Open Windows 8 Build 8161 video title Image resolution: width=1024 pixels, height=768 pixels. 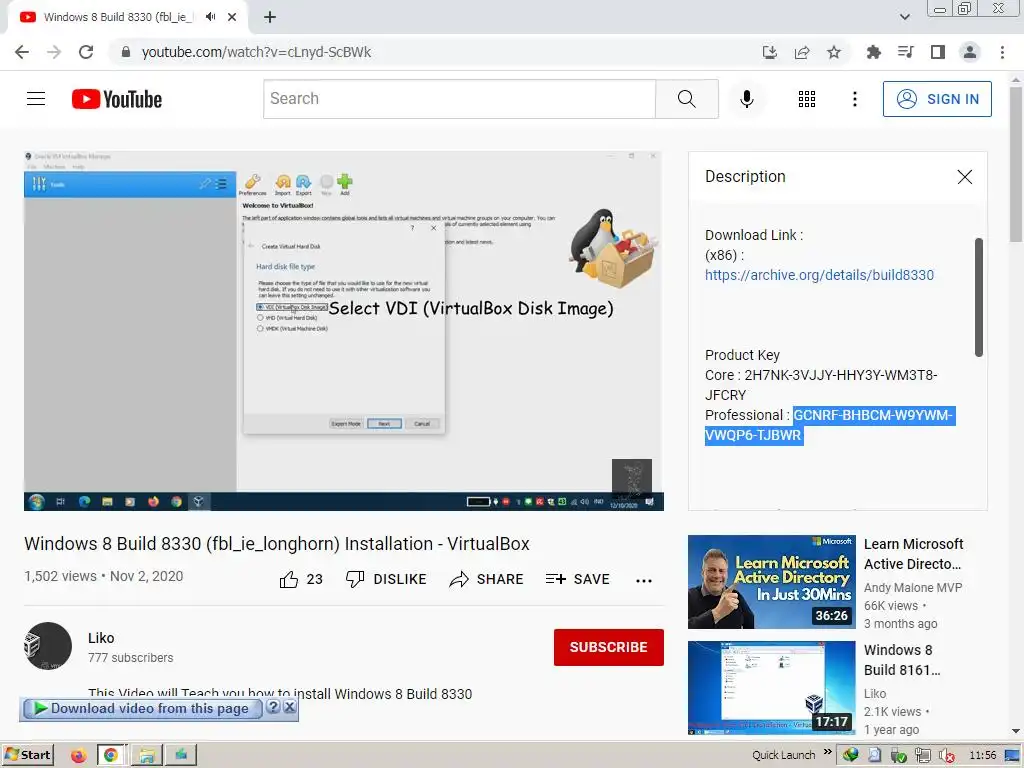point(903,660)
